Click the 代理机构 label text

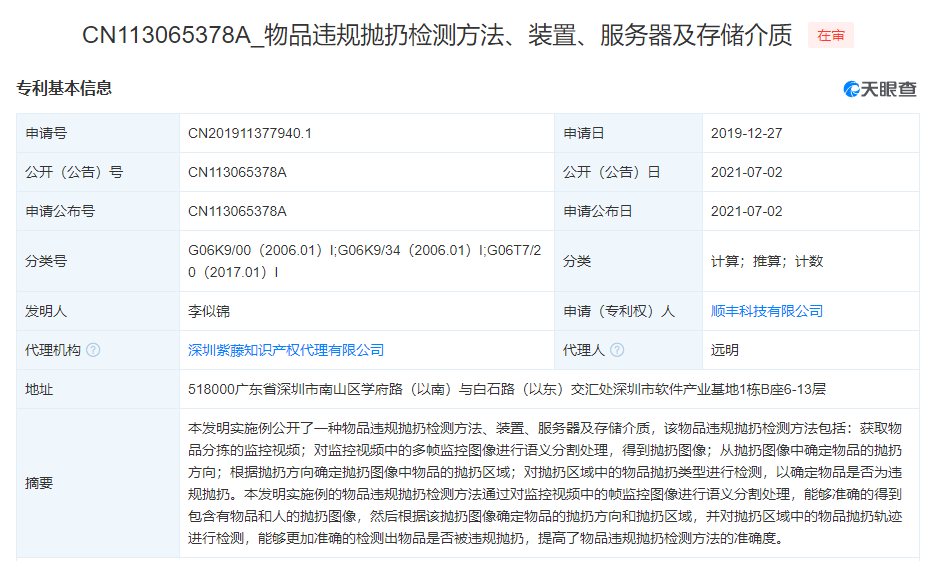[x=53, y=350]
